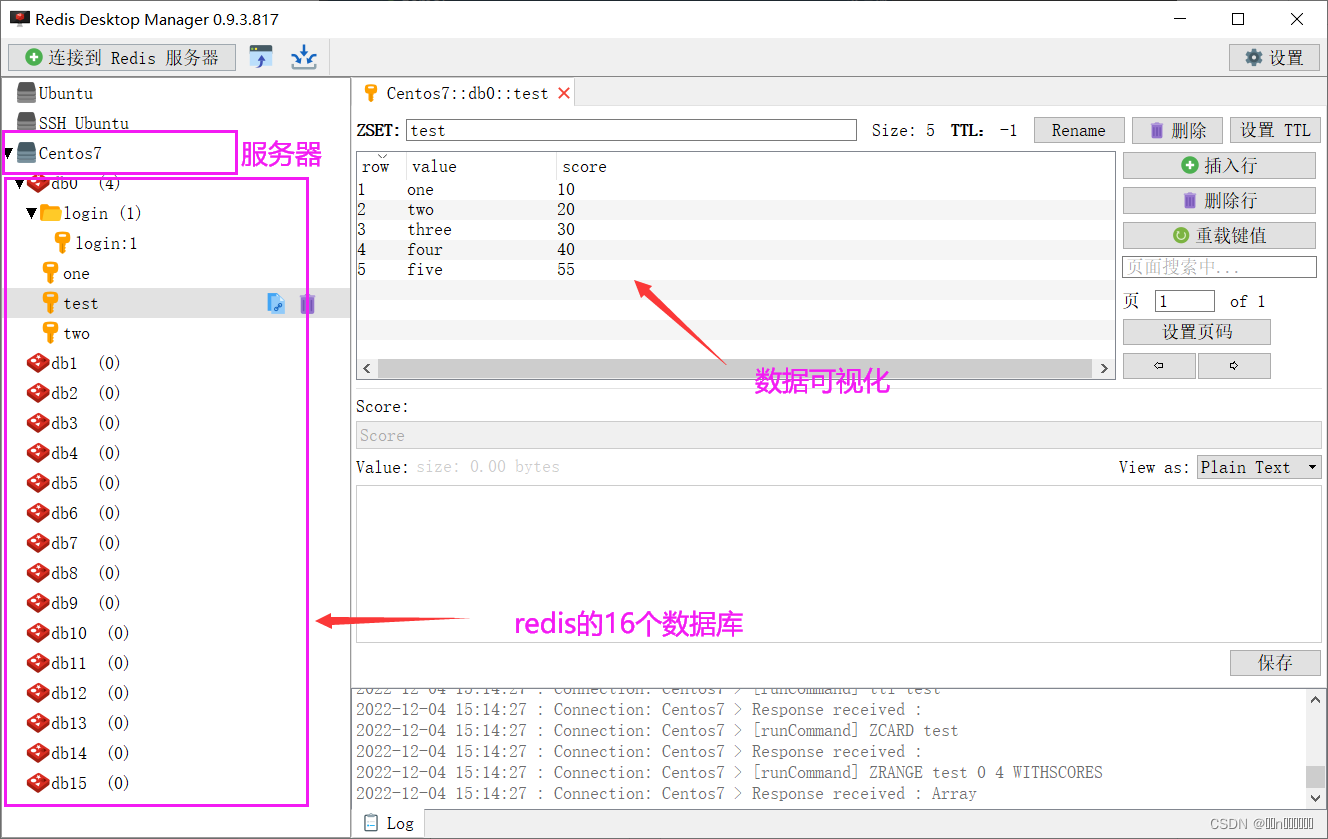The width and height of the screenshot is (1328, 839).
Task: Click the Rename button
Action: coord(1078,129)
